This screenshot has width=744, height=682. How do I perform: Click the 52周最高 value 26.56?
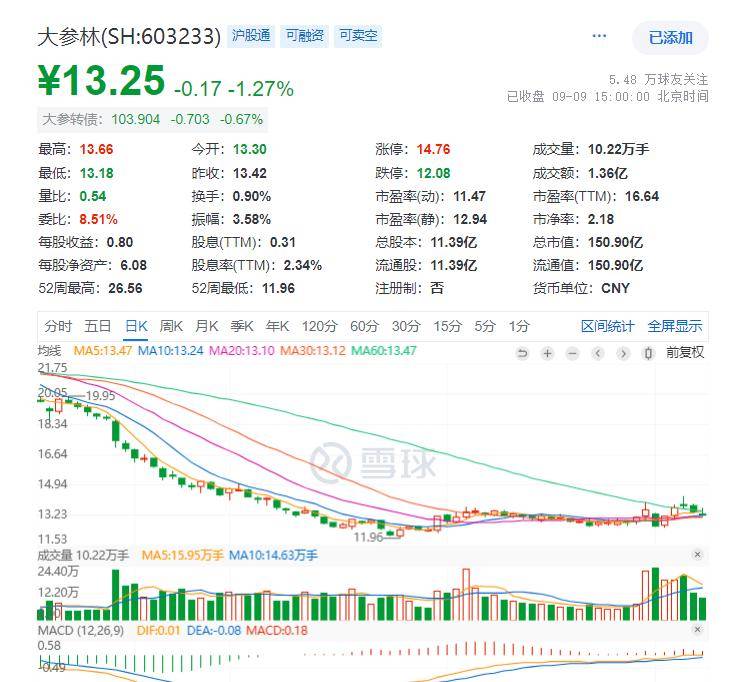125,289
